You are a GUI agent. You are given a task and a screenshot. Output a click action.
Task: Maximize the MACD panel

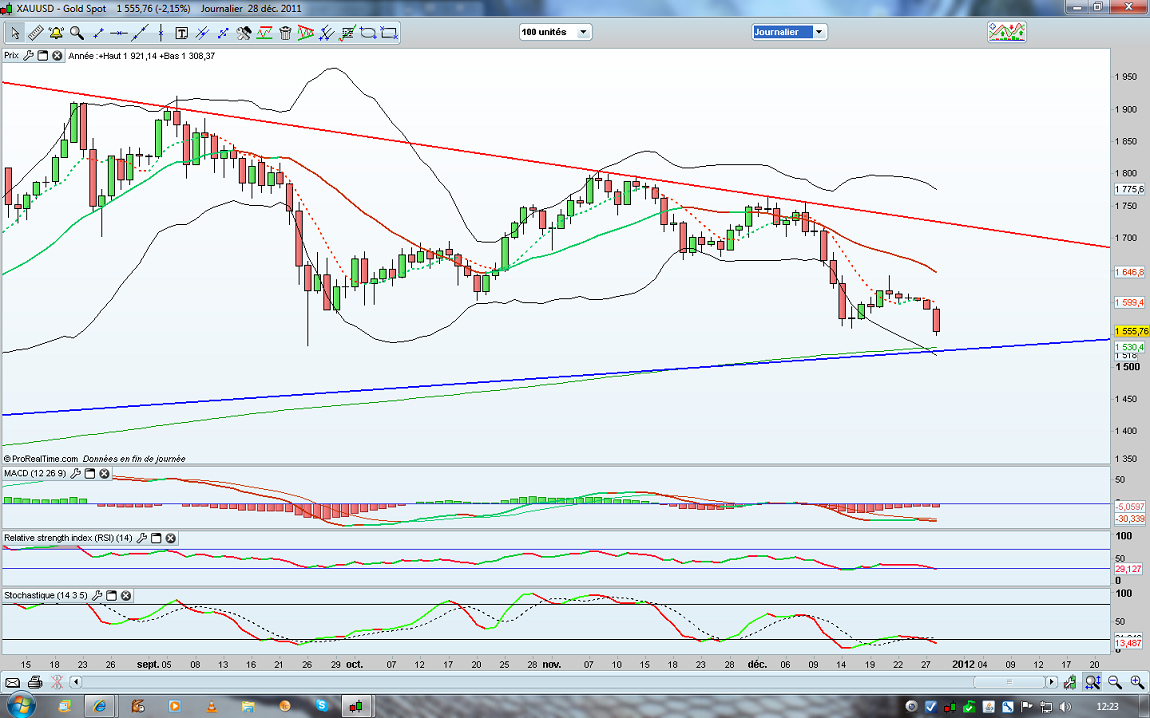point(90,474)
